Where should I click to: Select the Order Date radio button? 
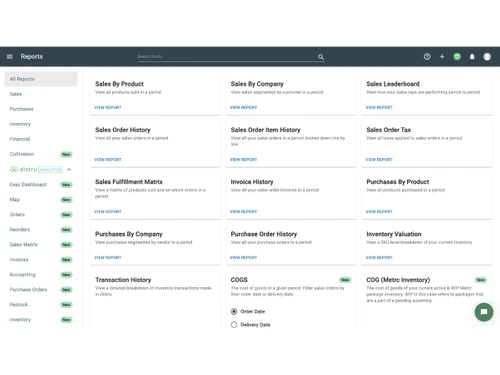[234, 311]
